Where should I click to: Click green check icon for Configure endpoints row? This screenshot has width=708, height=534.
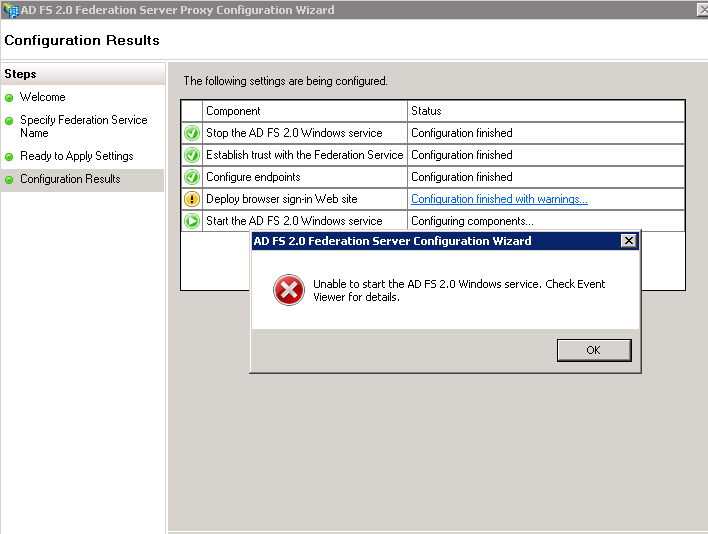[192, 177]
